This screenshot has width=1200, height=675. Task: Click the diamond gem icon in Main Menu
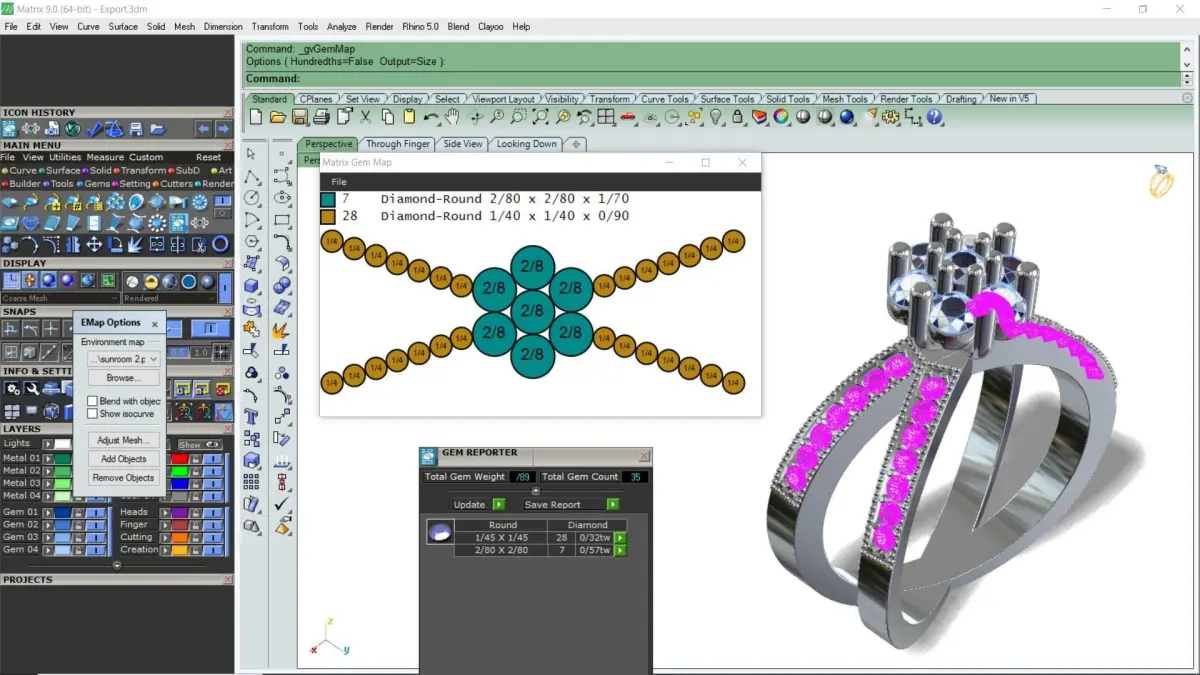point(30,222)
